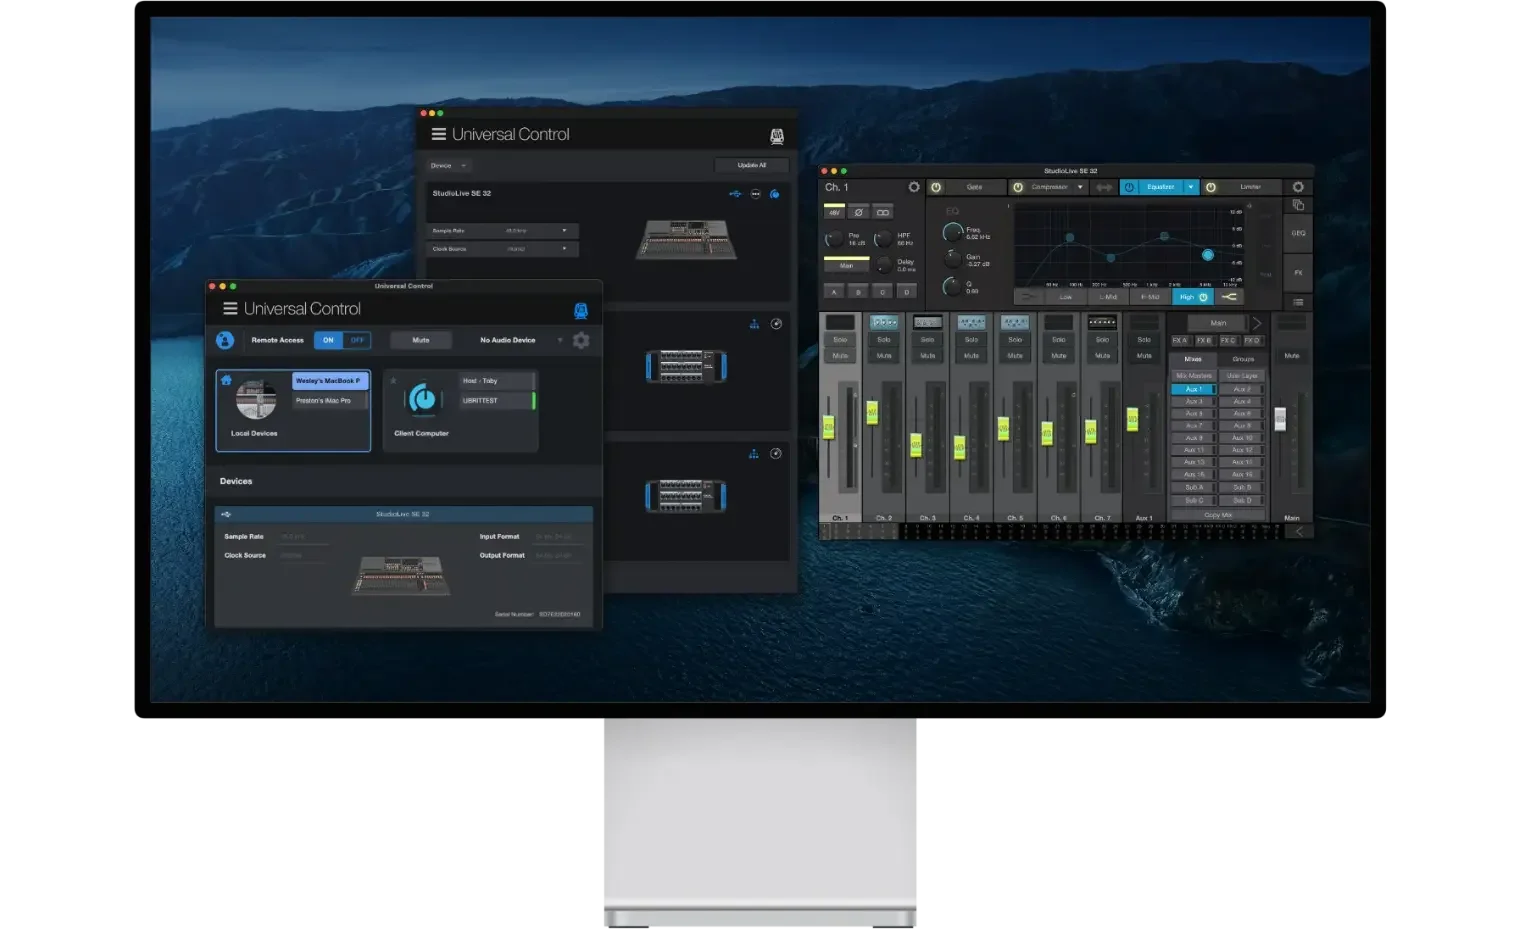Image resolution: width=1521 pixels, height=929 pixels.
Task: Click blue mixer launch icon for StudioLive SE 32
Action: pyautogui.click(x=774, y=194)
